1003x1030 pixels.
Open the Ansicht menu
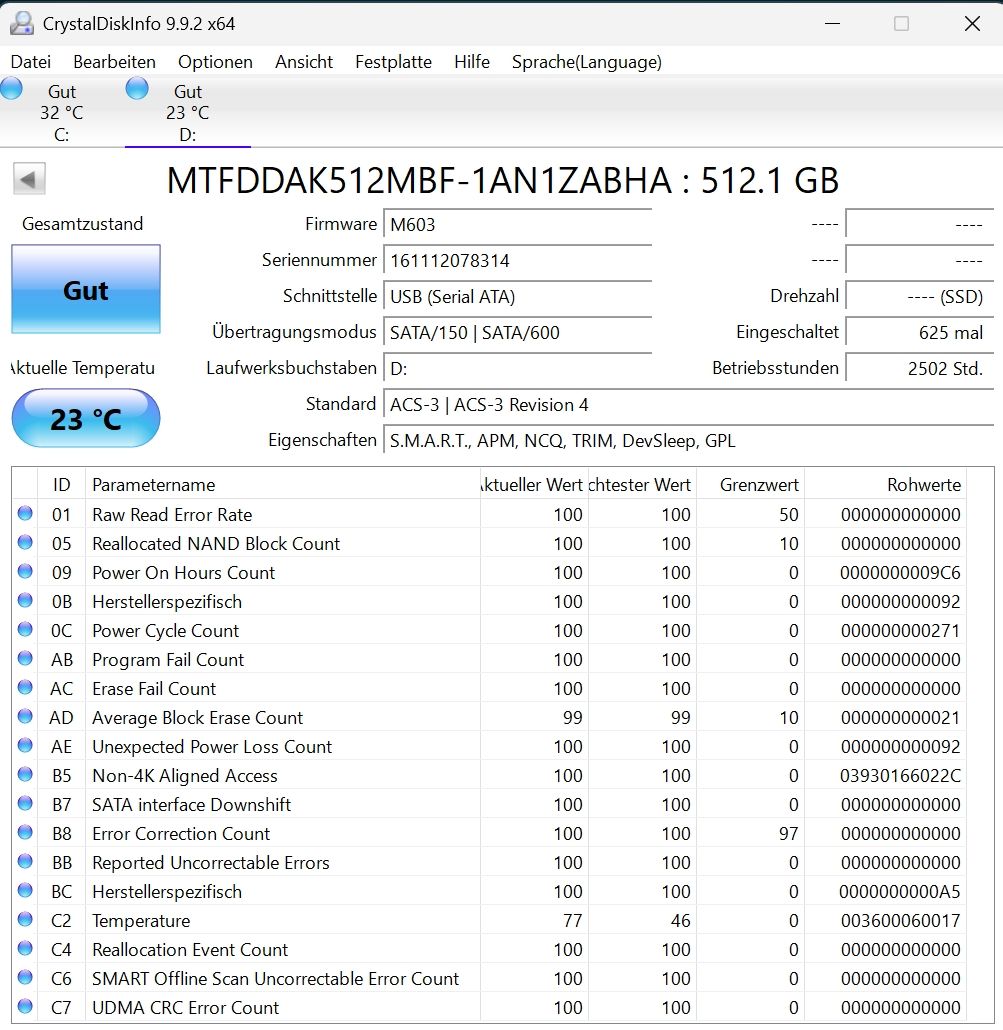pyautogui.click(x=304, y=62)
